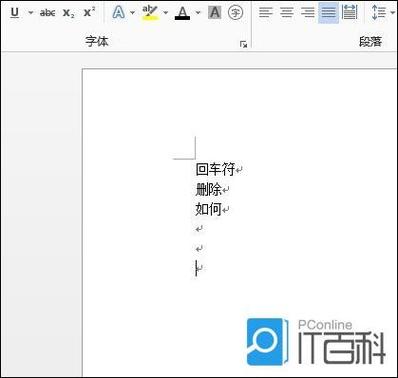The image size is (398, 378).
Task: Align text right
Action: tap(307, 13)
